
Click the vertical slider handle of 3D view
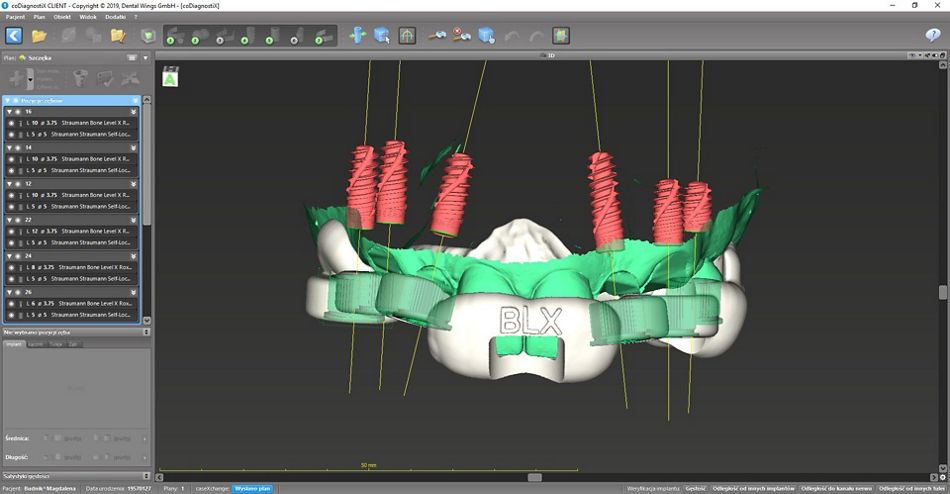tap(943, 292)
